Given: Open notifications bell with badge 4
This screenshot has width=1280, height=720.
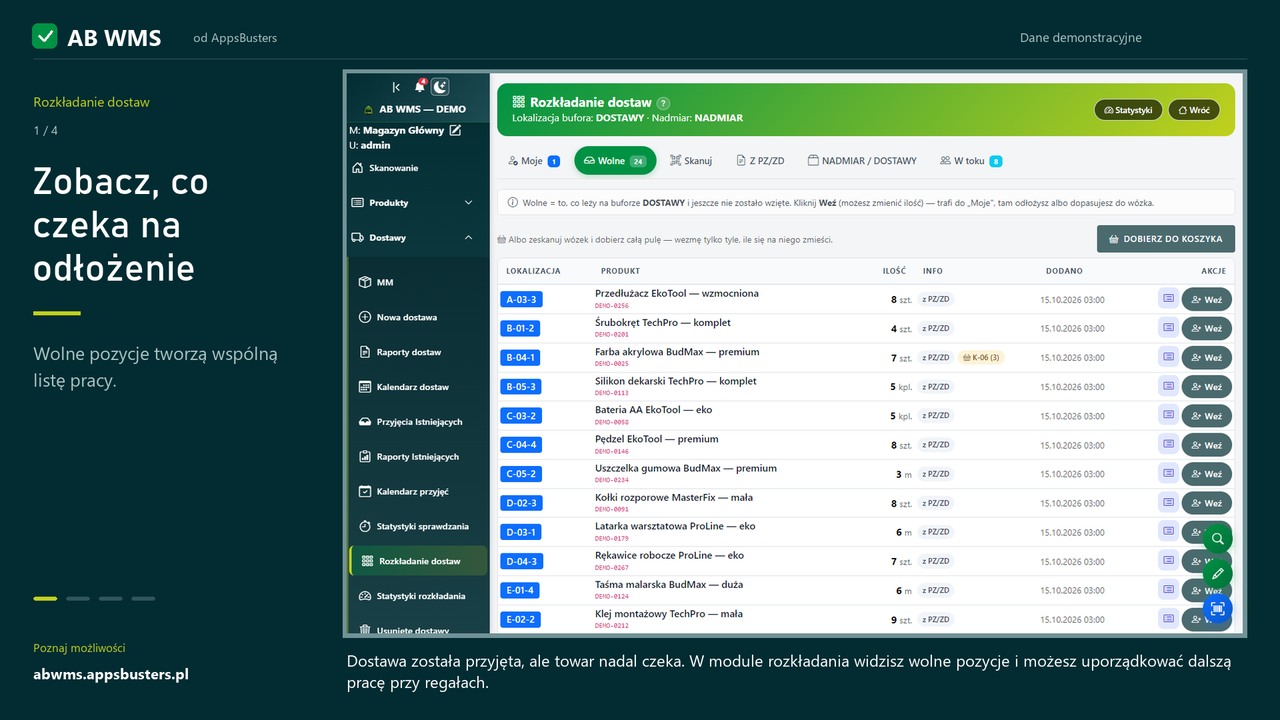Looking at the screenshot, I should (x=420, y=87).
